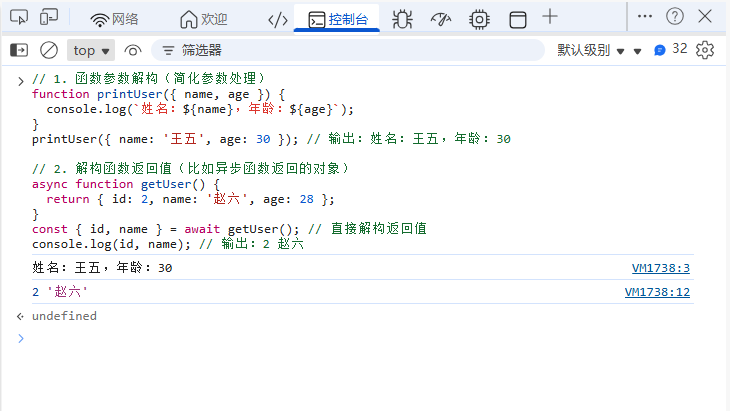The width and height of the screenshot is (730, 411).
Task: Open the DevTools more options ellipsis menu
Action: (645, 17)
